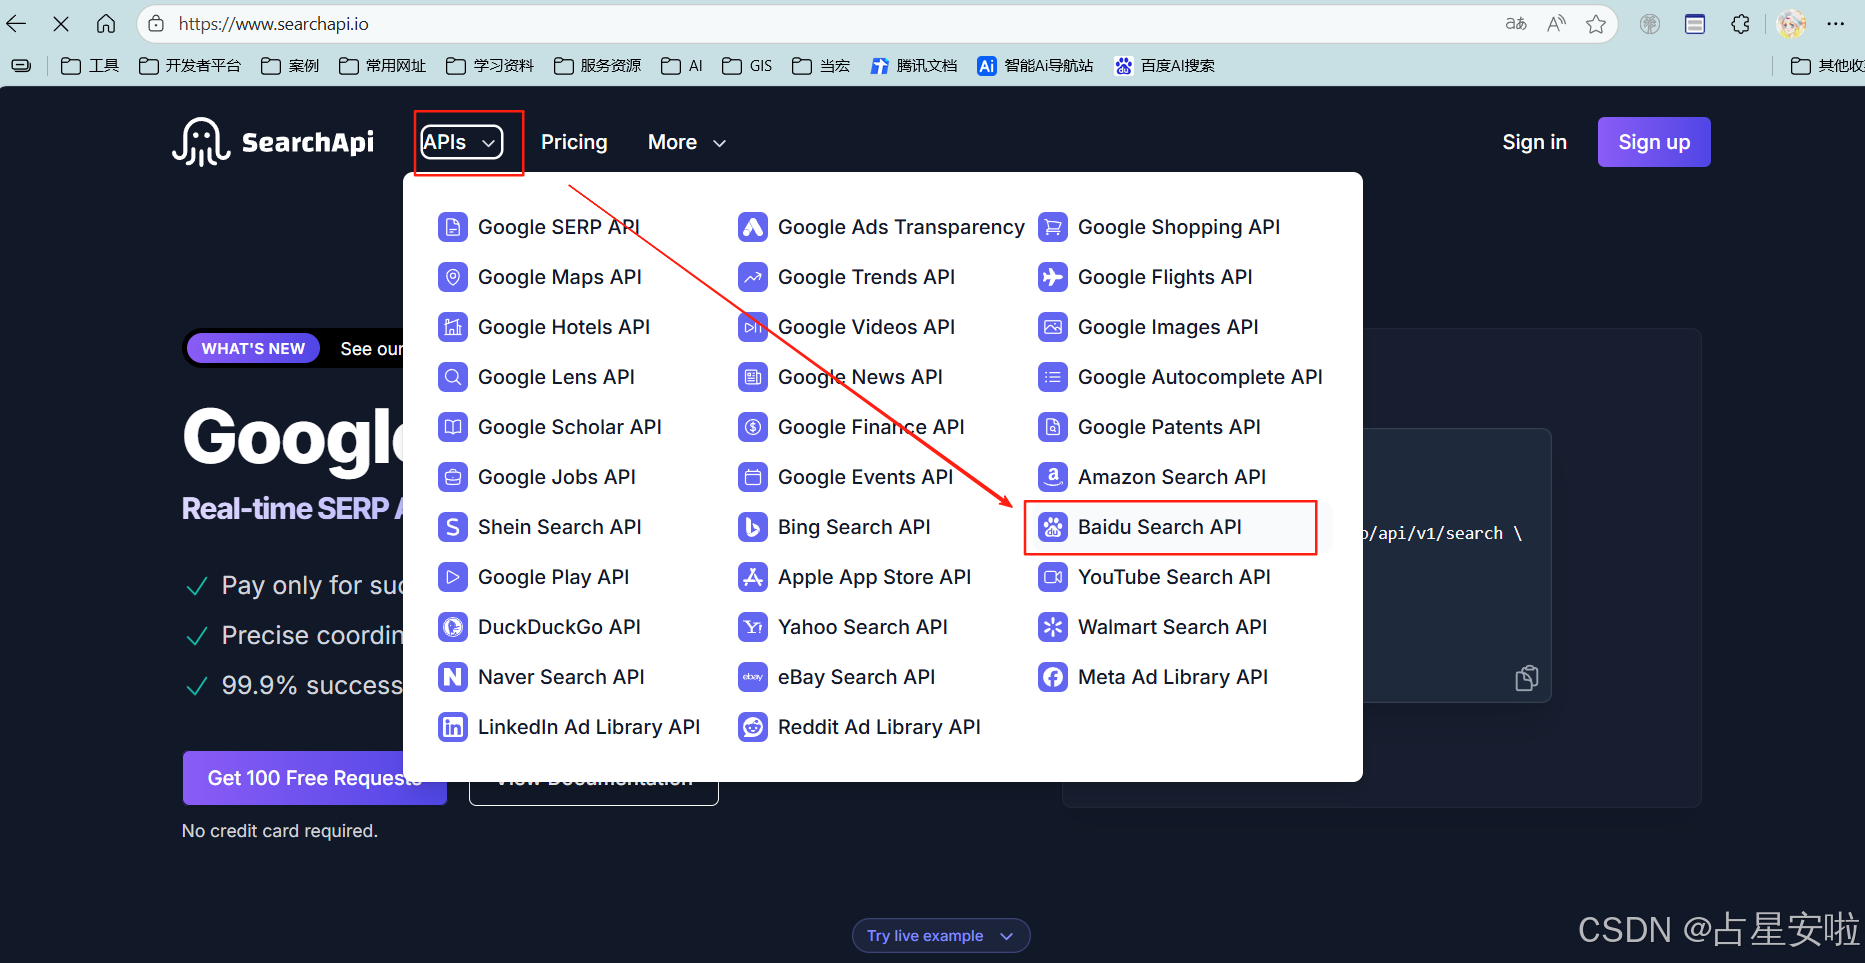Click the Google Hotels API icon
This screenshot has height=963, width=1865.
453,327
